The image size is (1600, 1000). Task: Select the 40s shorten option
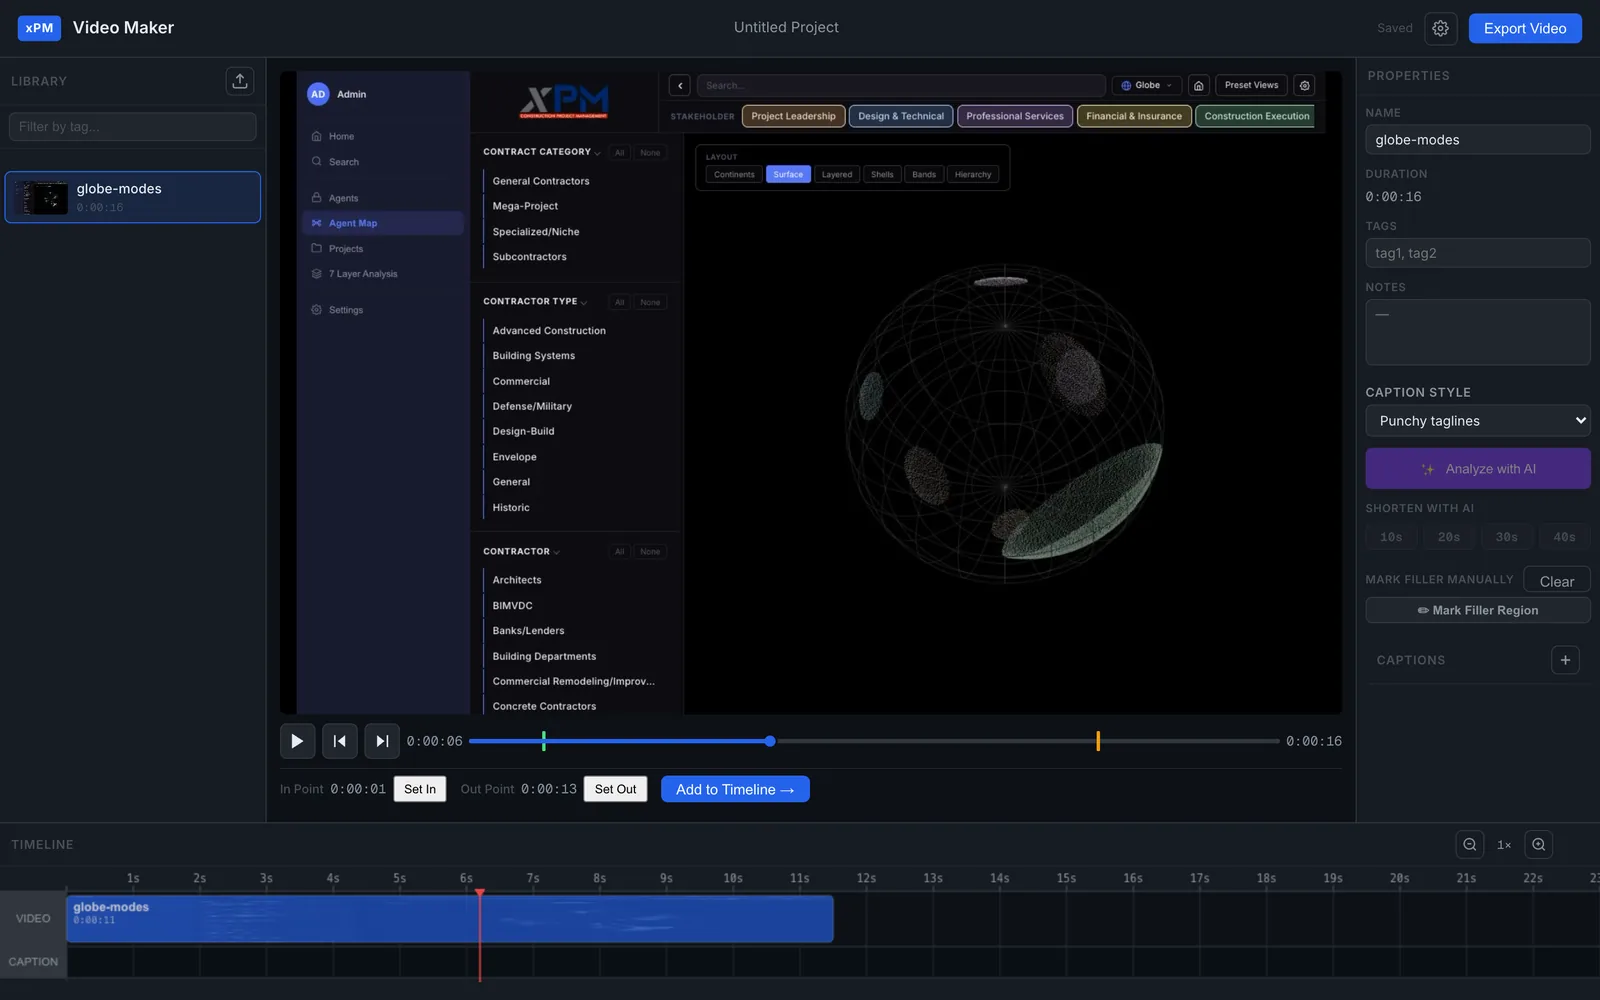point(1565,537)
